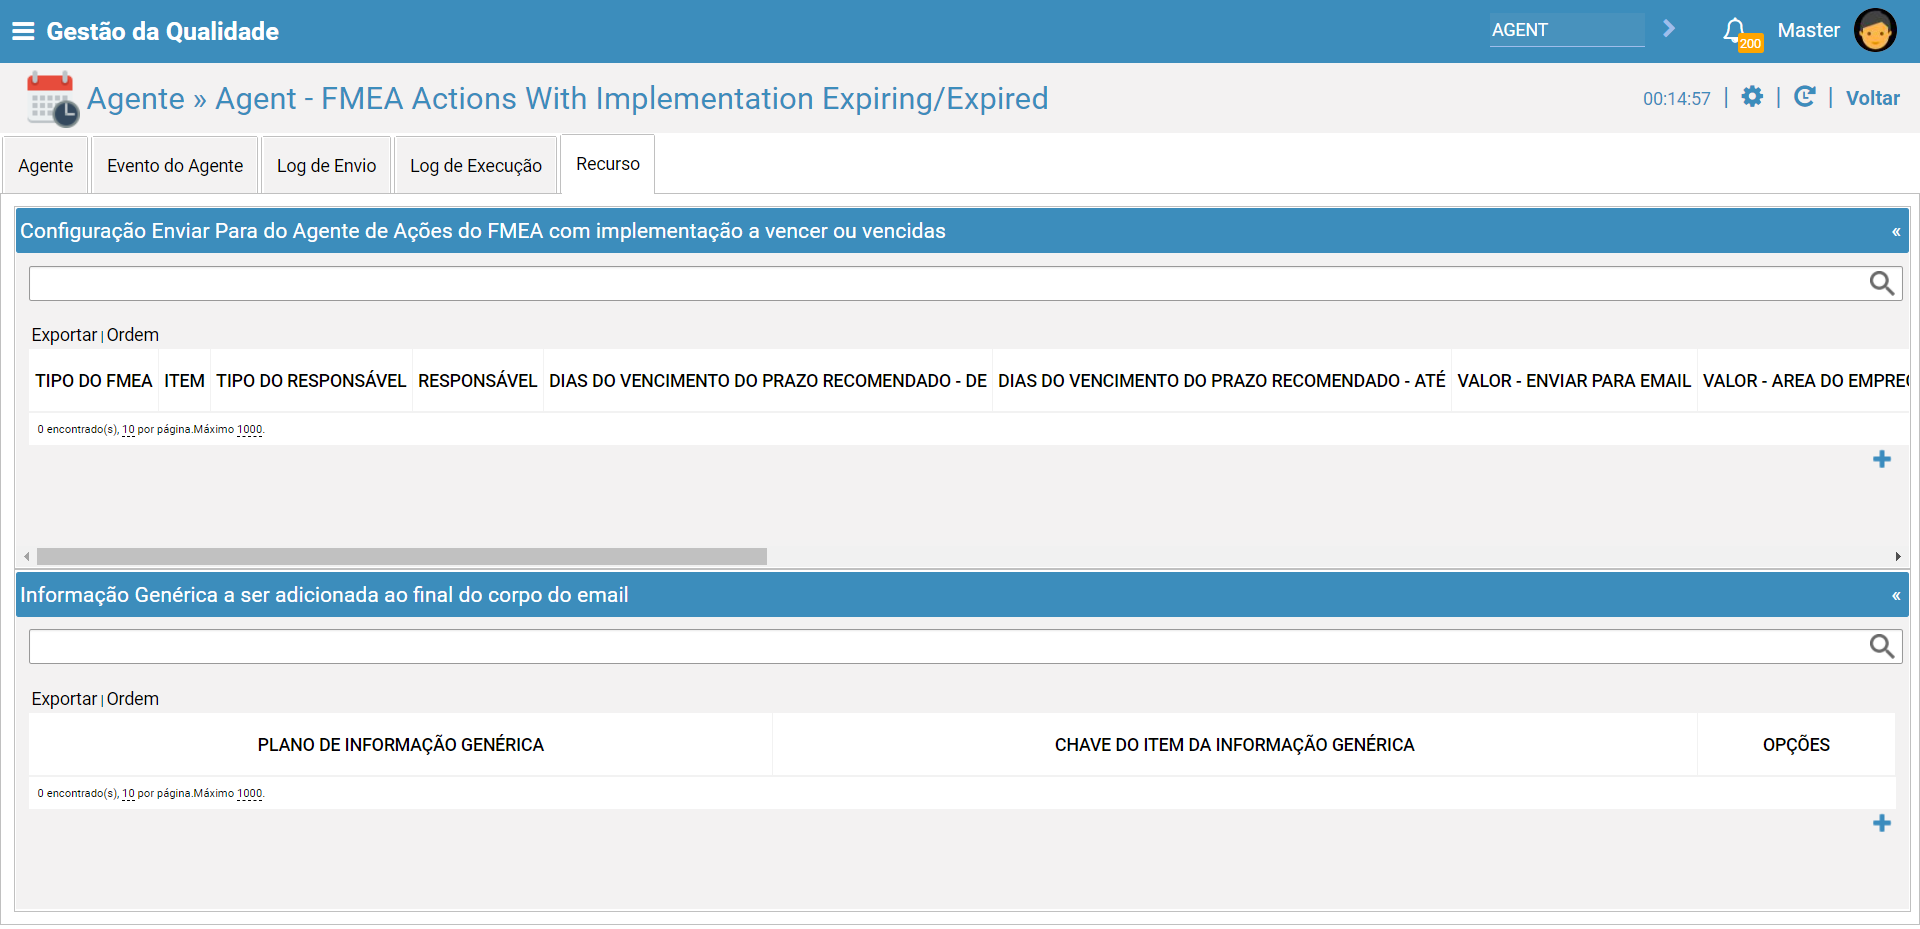
Task: Change 10 per page in FMEA table
Action: coord(128,430)
